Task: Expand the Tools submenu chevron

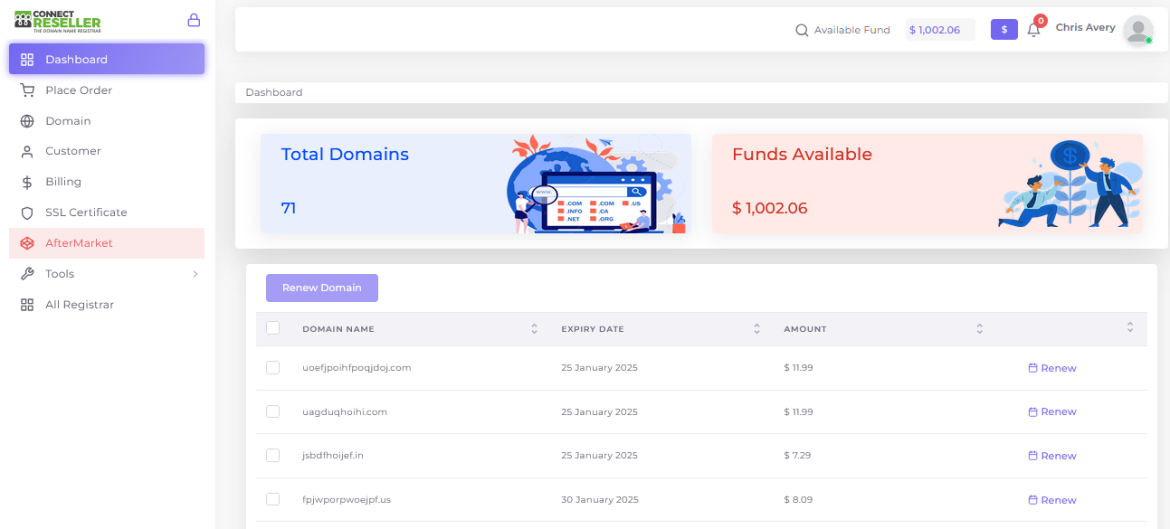Action: pos(195,274)
